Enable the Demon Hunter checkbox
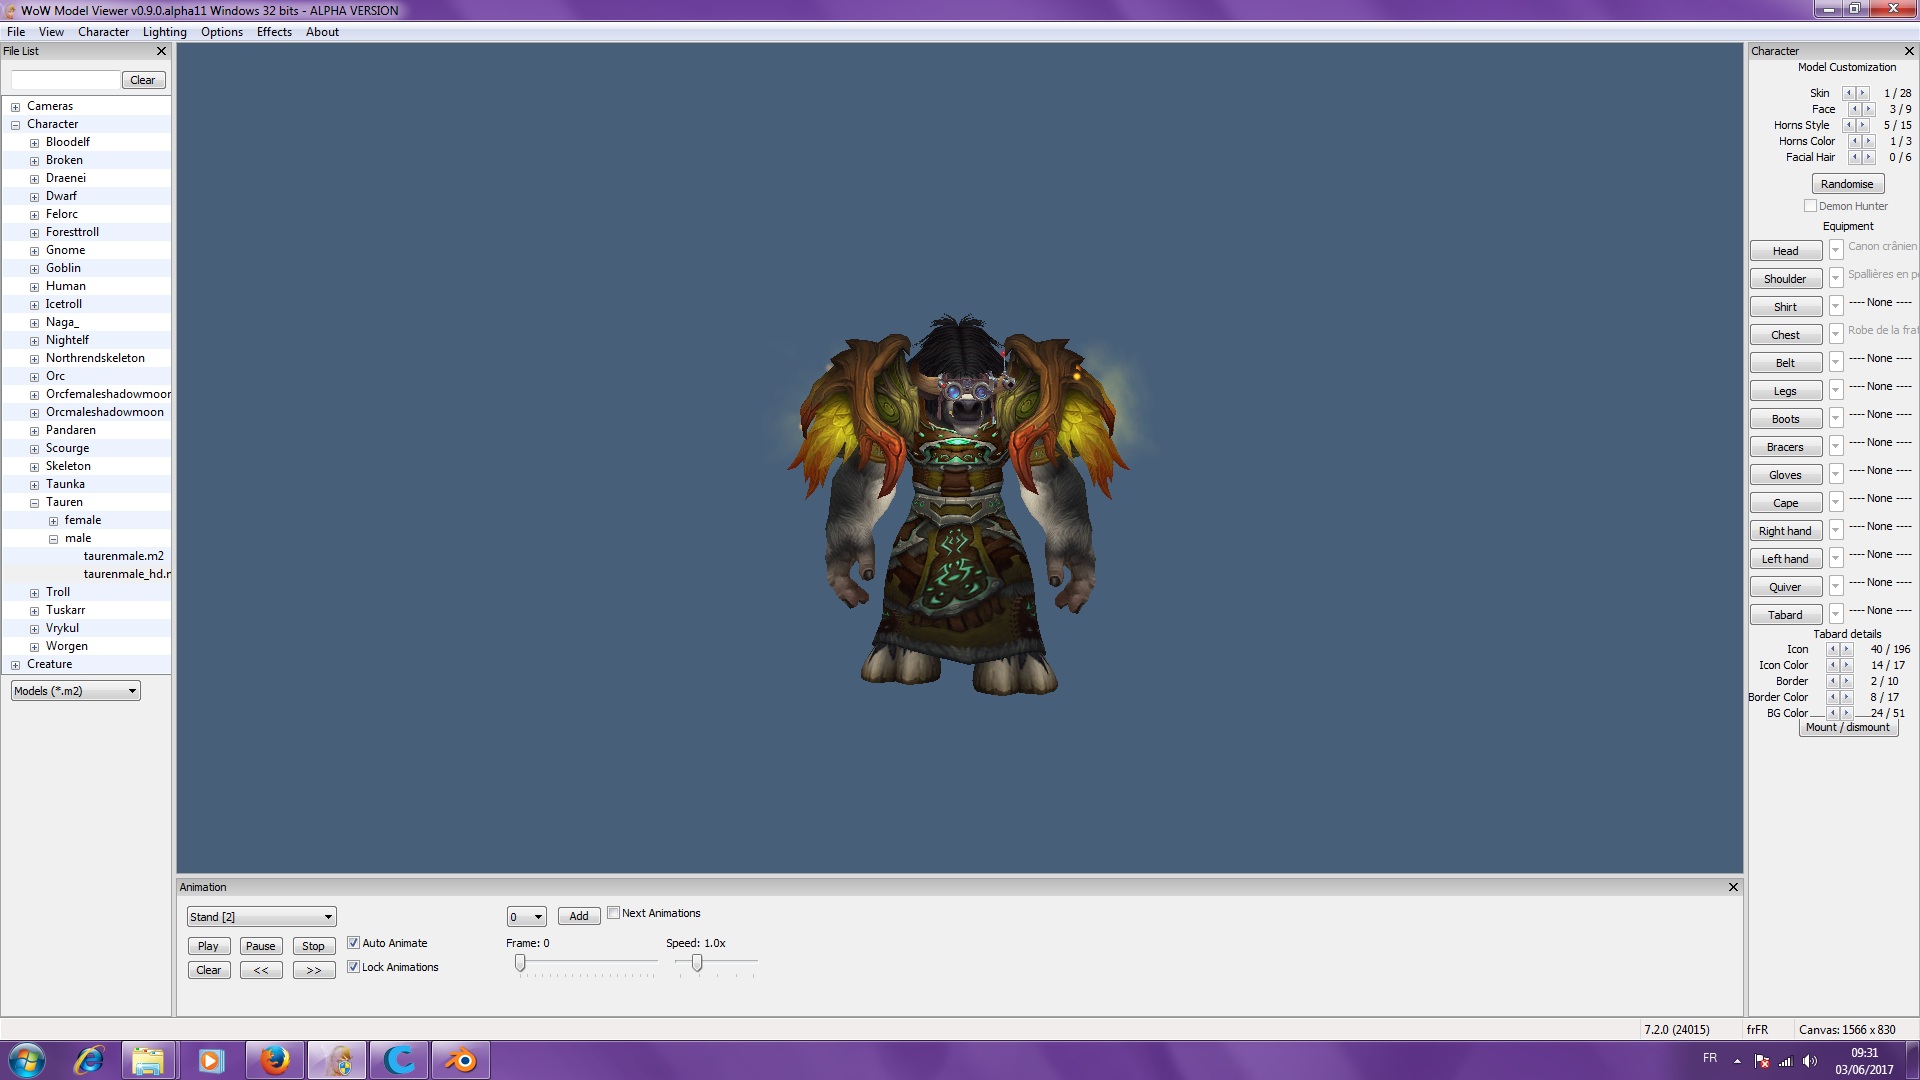Image resolution: width=1920 pixels, height=1080 pixels. coord(1810,206)
